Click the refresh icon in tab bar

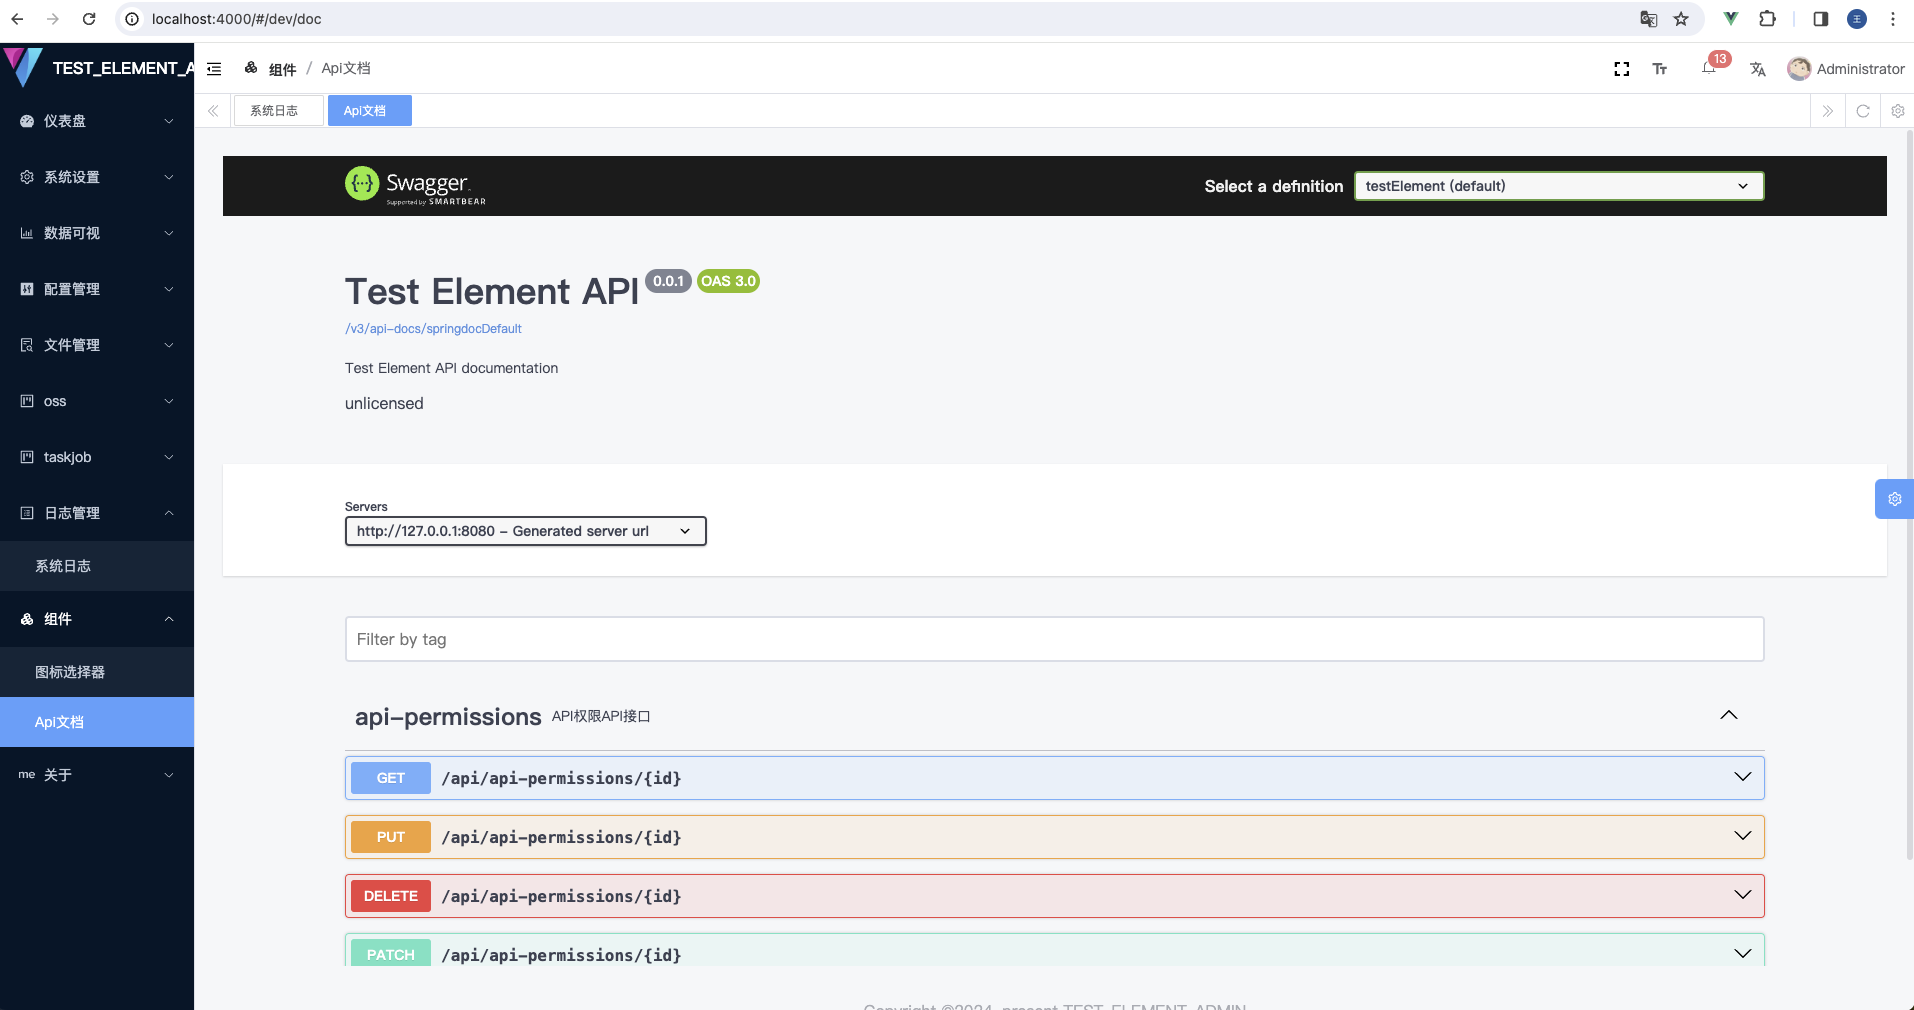coord(1862,111)
